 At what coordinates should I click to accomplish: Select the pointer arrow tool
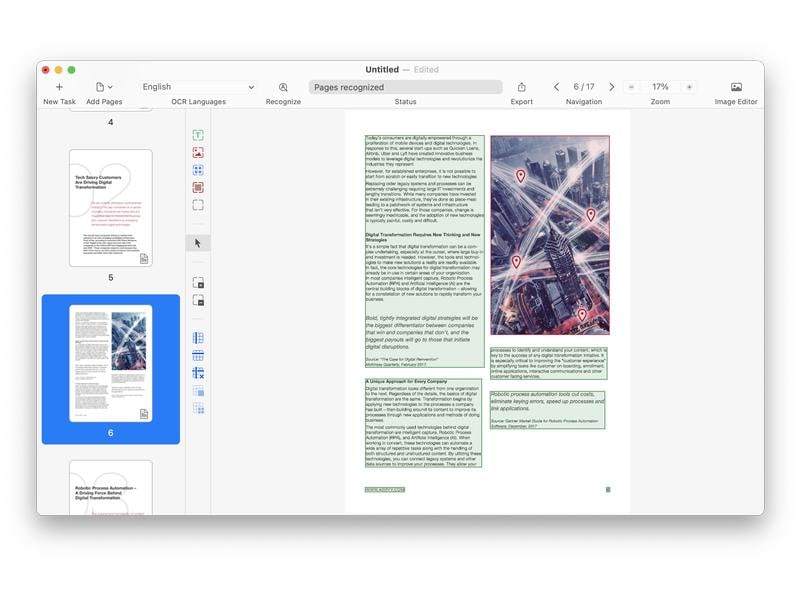coord(198,243)
